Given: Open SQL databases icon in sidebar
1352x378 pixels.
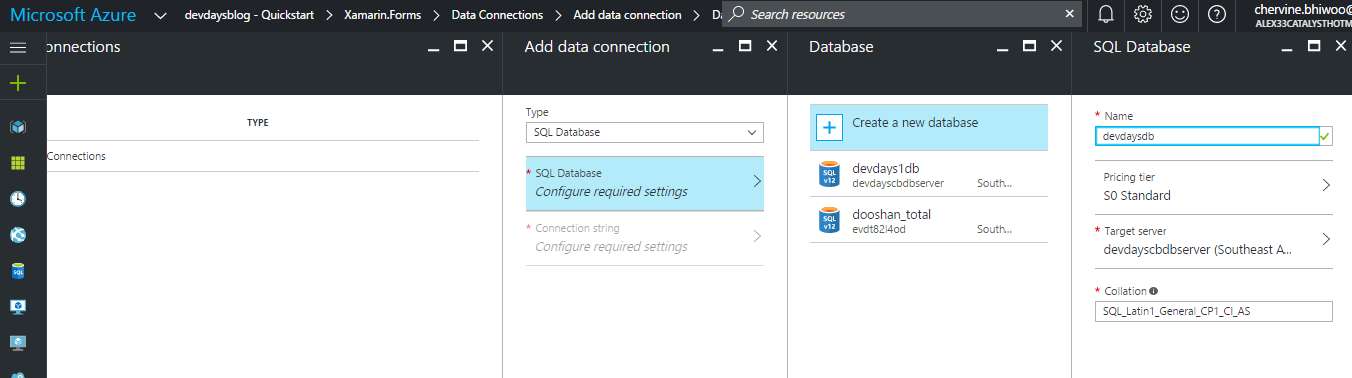Looking at the screenshot, I should click(x=17, y=271).
